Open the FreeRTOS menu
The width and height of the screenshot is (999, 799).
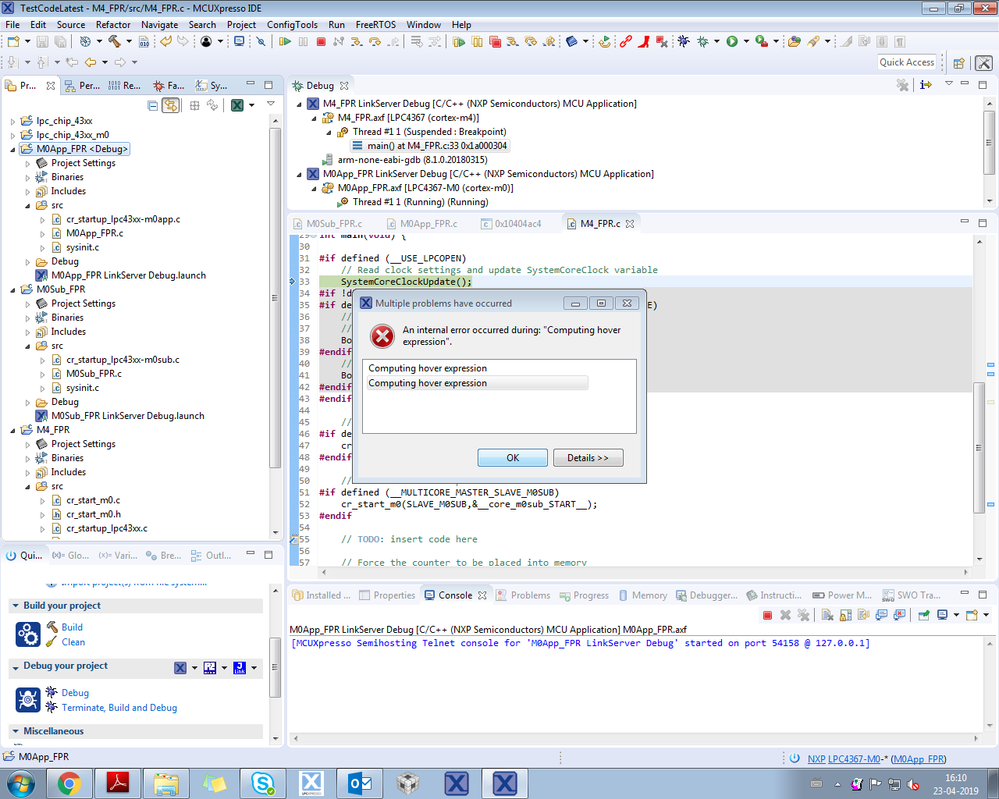point(375,25)
